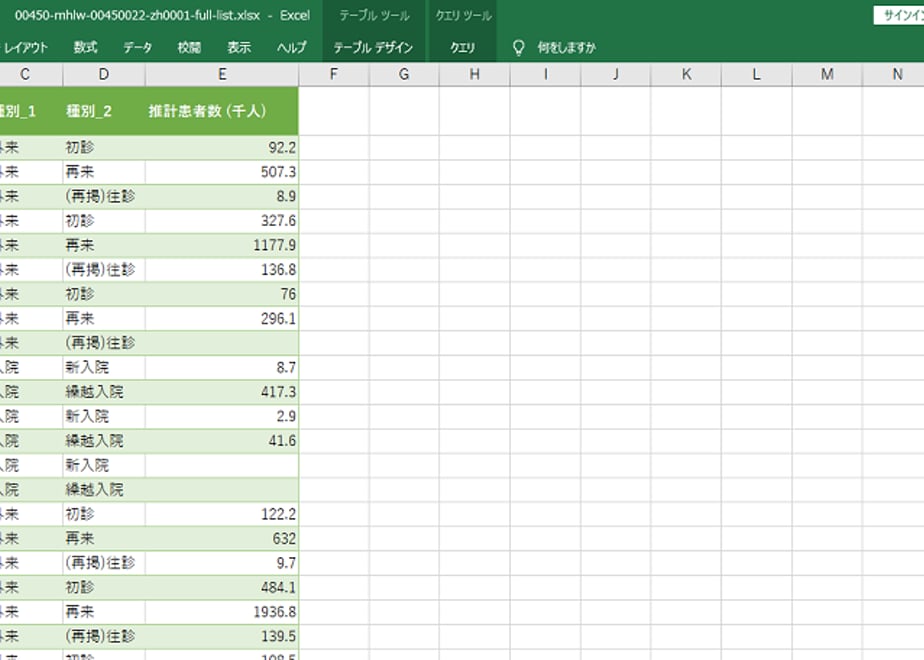Select the cell with value 507.3
Screen dimensions: 924x660
(222, 172)
